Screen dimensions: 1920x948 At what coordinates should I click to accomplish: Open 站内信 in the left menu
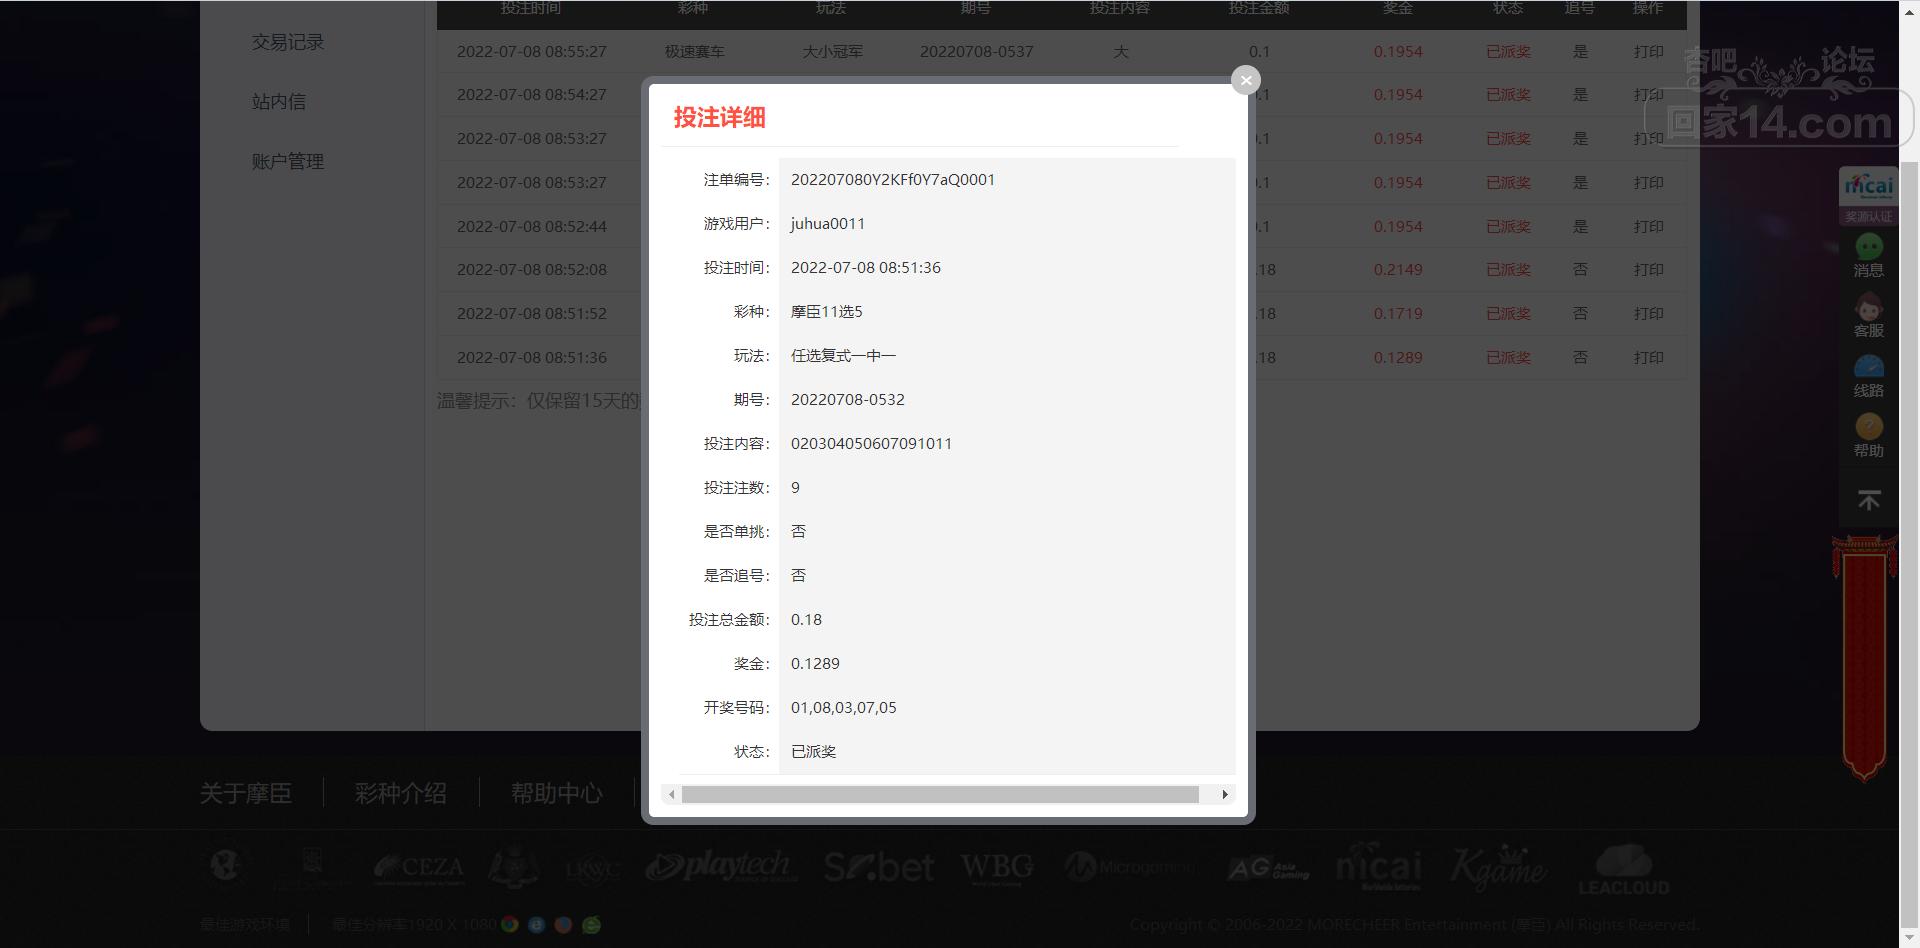point(279,102)
